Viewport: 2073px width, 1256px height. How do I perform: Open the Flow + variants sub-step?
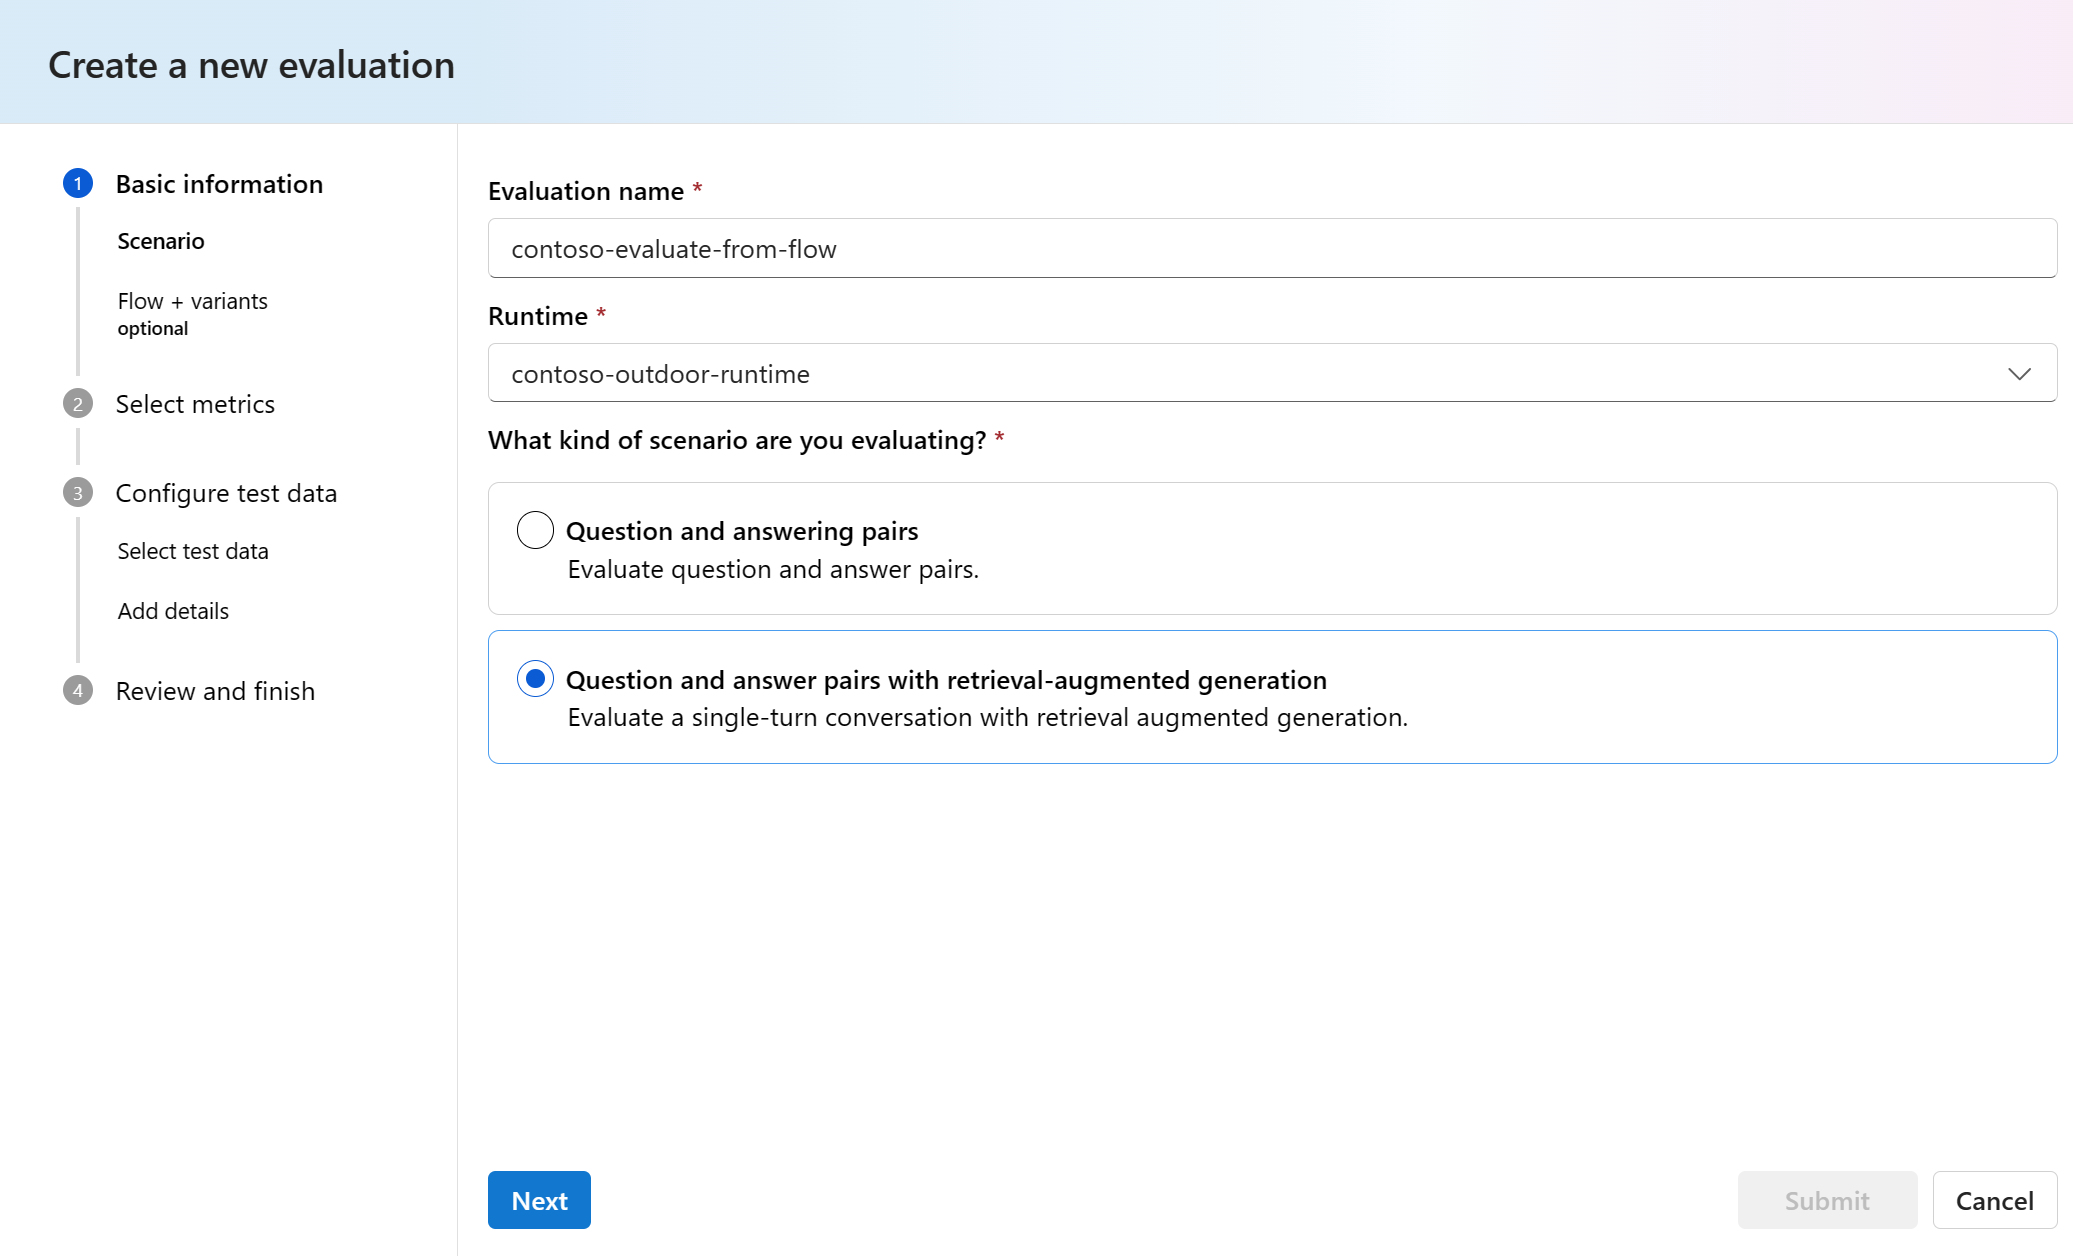point(192,301)
